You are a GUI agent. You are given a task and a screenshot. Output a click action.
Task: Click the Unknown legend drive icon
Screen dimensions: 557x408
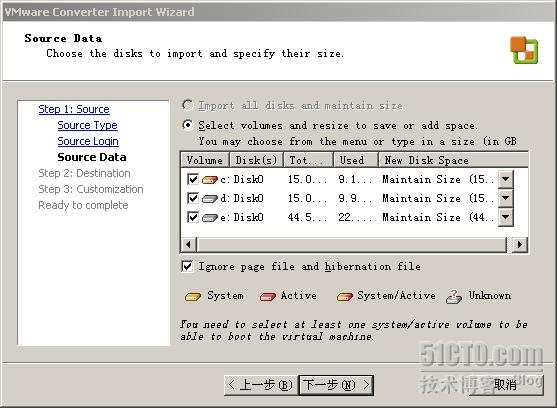pyautogui.click(x=454, y=297)
